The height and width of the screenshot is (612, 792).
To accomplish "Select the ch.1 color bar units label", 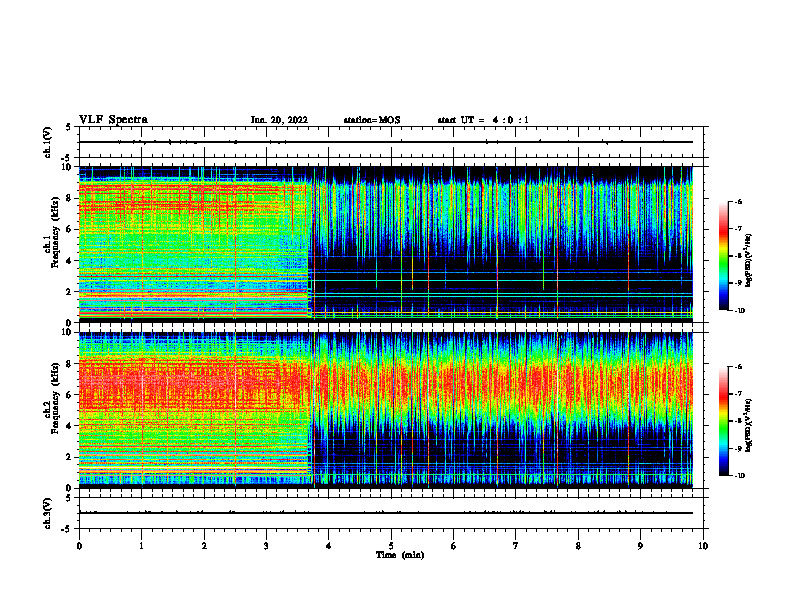I will tap(749, 260).
